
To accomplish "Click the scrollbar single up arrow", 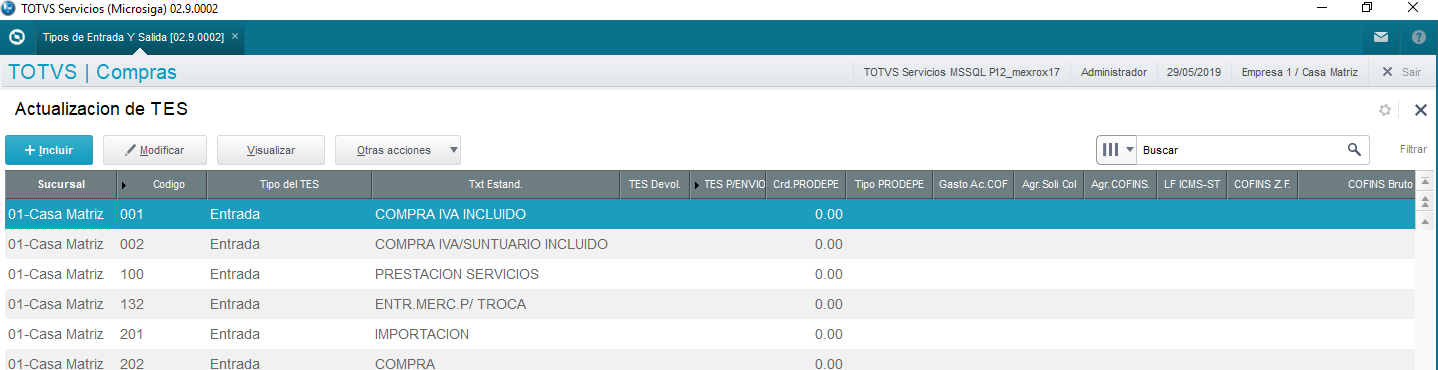I will (1425, 221).
